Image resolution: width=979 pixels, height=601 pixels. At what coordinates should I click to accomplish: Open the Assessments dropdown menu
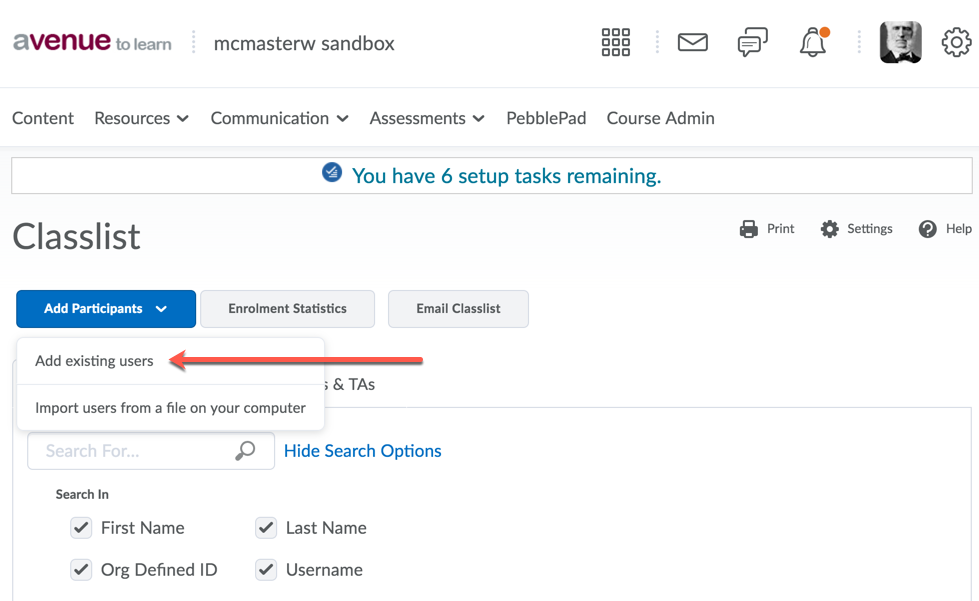click(427, 118)
